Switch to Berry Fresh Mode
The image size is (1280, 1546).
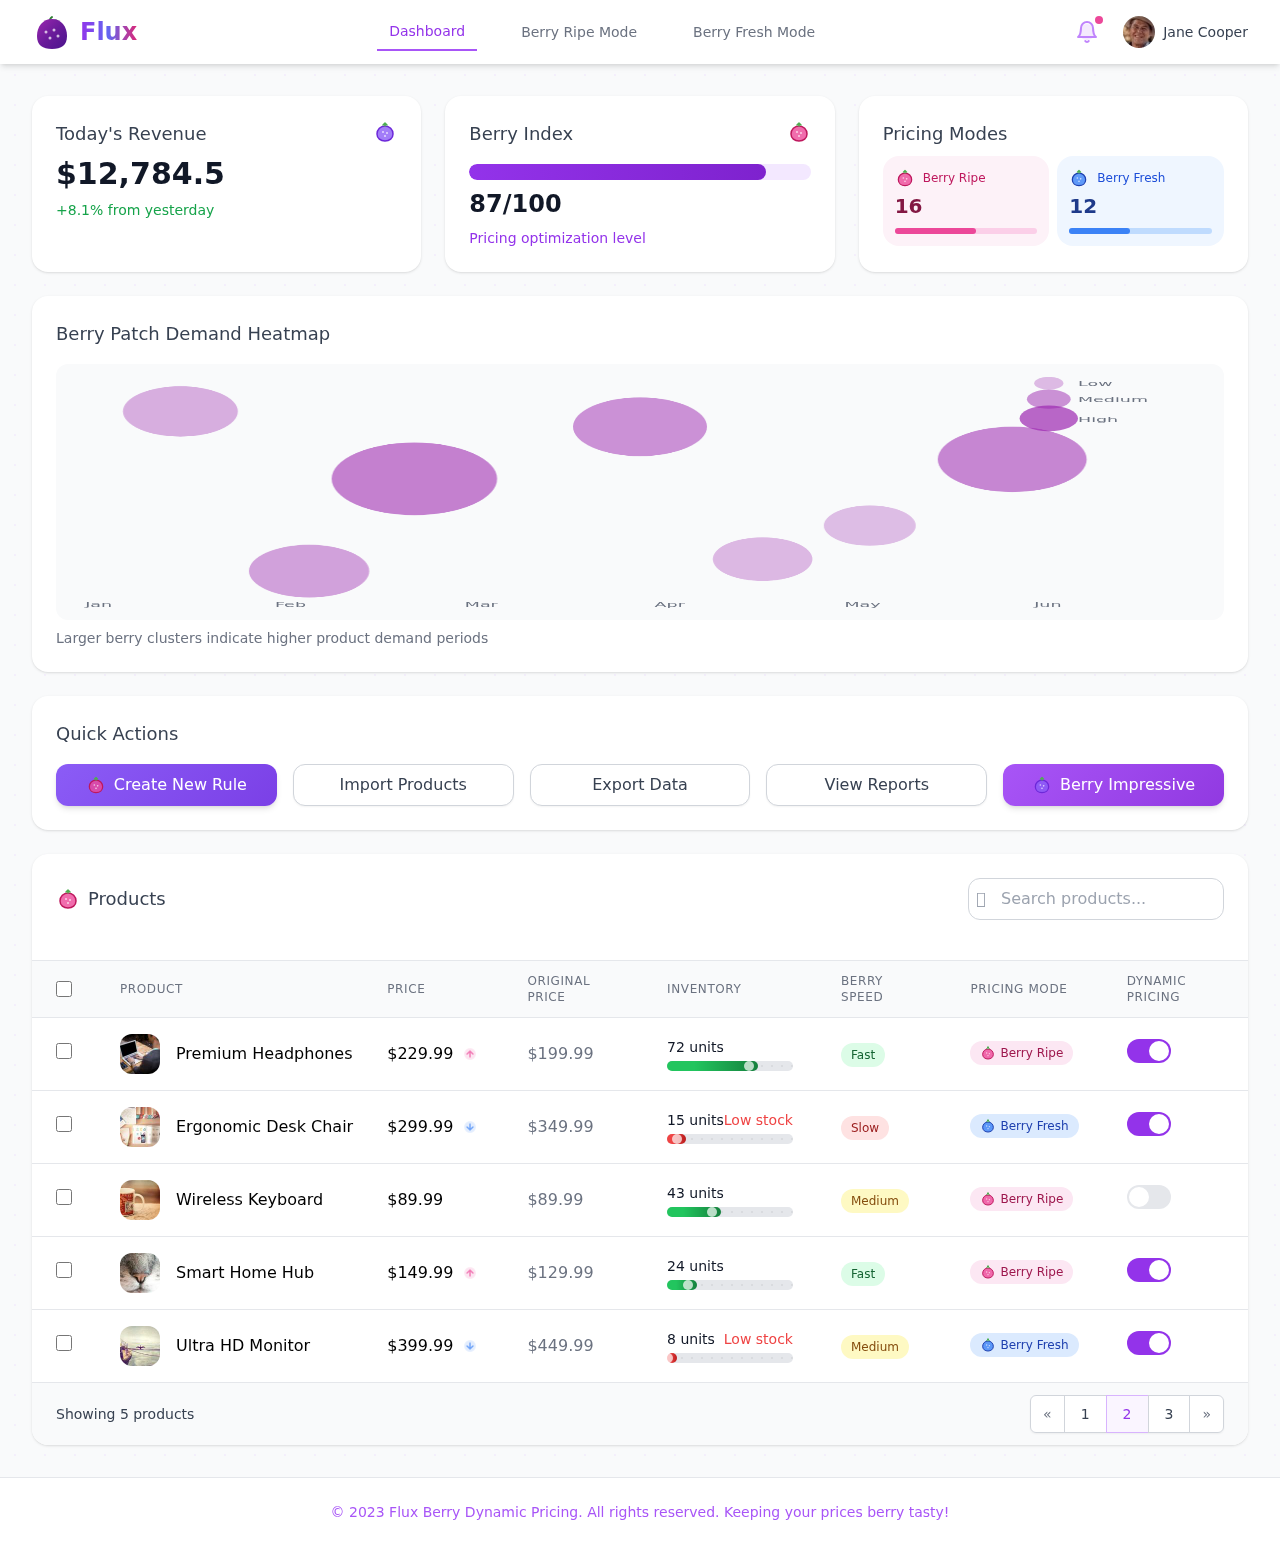pyautogui.click(x=753, y=32)
